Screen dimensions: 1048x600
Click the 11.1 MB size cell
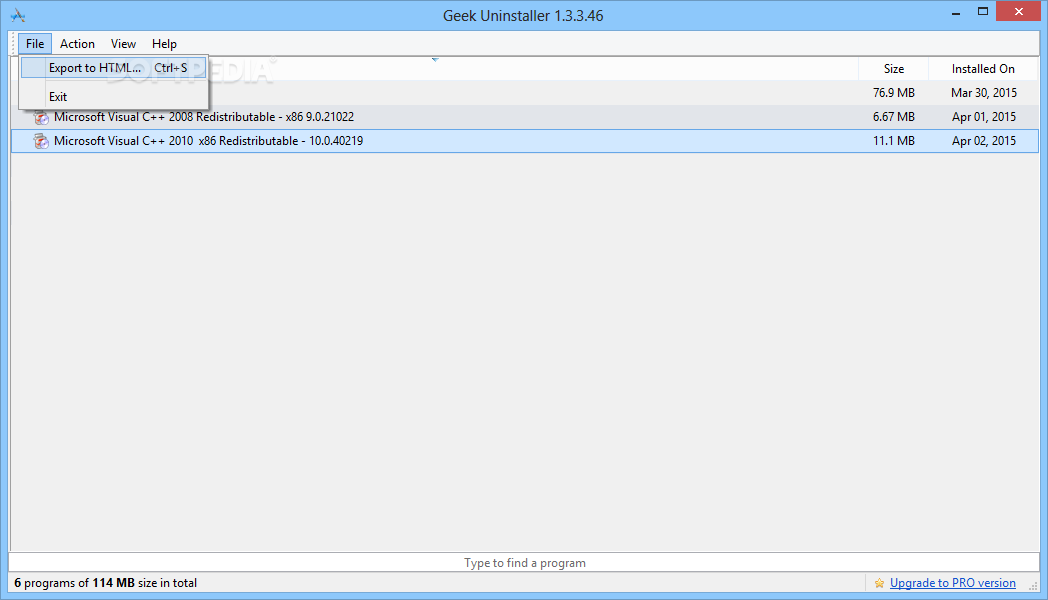(894, 141)
